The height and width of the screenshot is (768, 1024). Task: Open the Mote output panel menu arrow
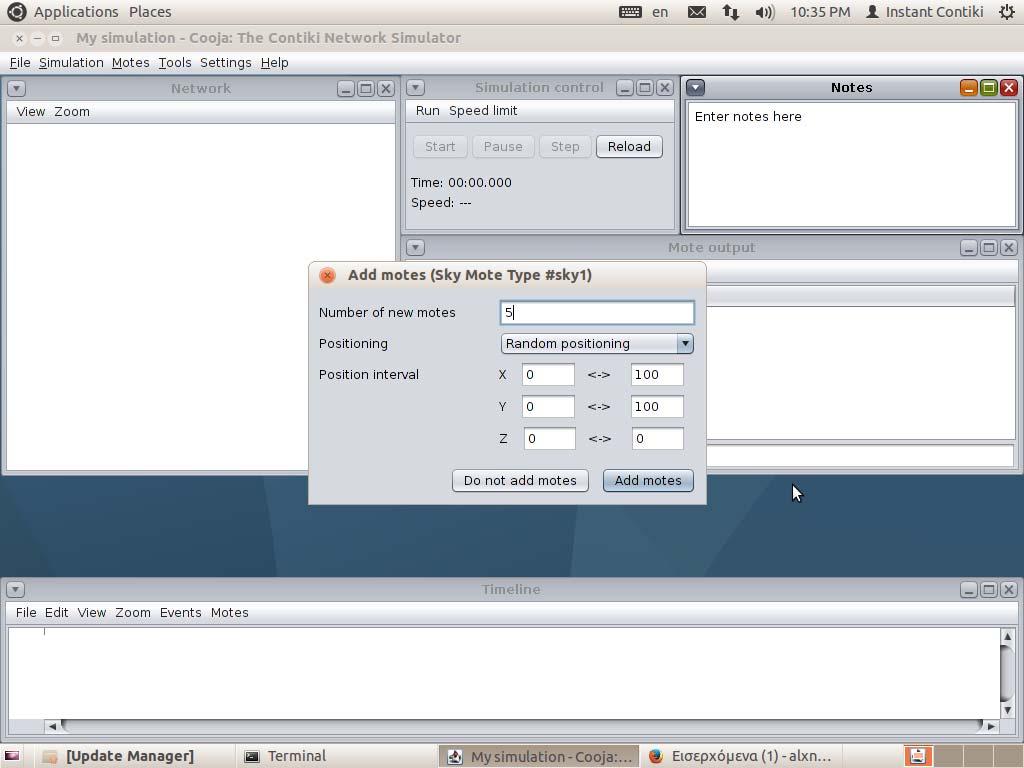tap(415, 248)
